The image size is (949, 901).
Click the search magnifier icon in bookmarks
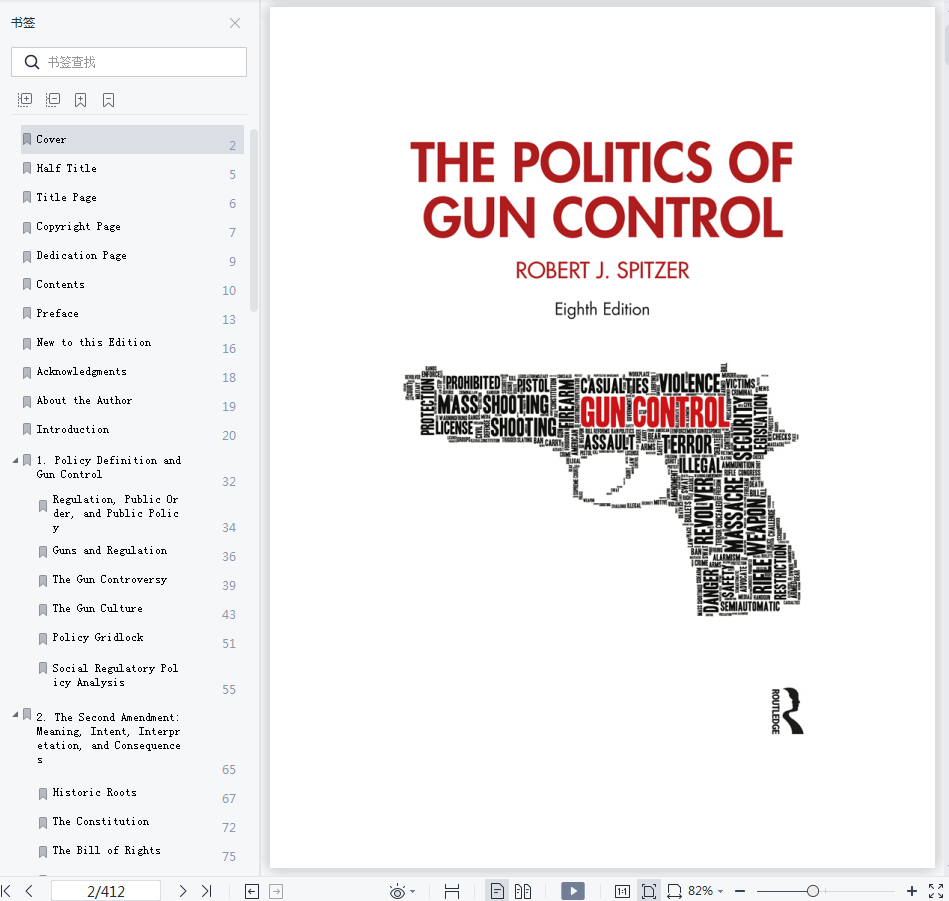31,62
